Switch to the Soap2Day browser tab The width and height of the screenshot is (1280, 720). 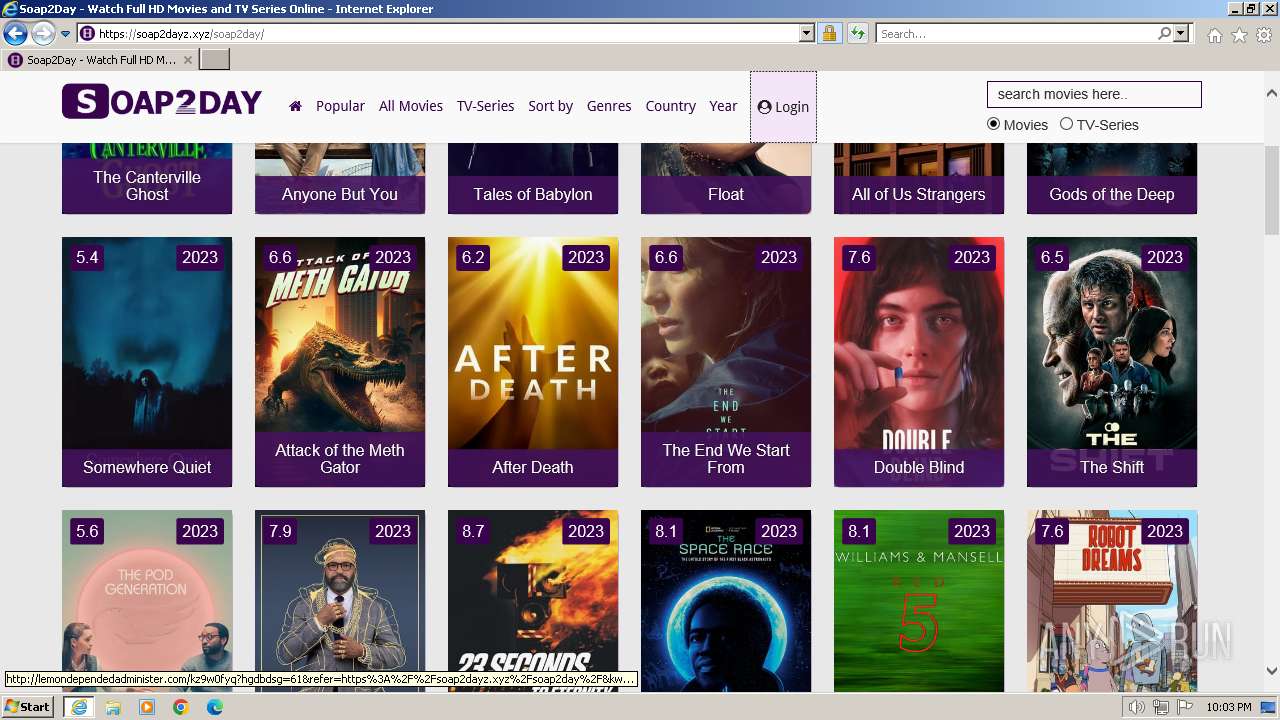click(x=100, y=60)
